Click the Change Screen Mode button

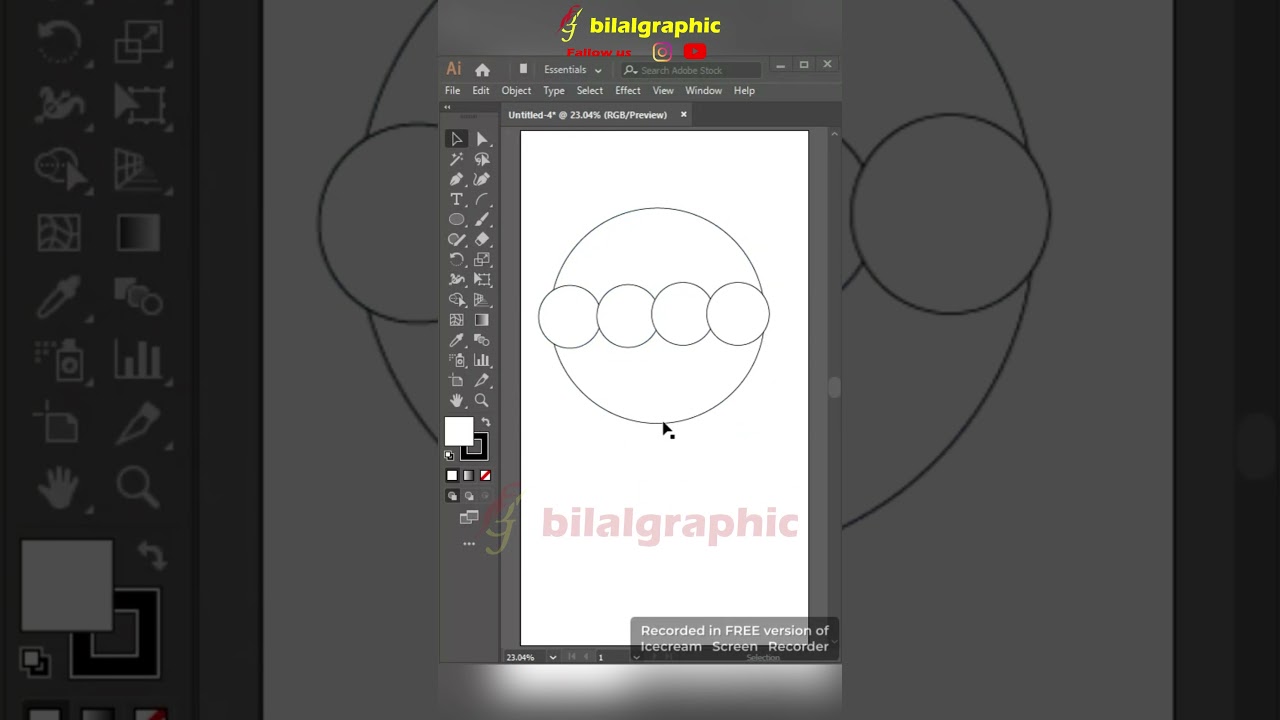[469, 517]
